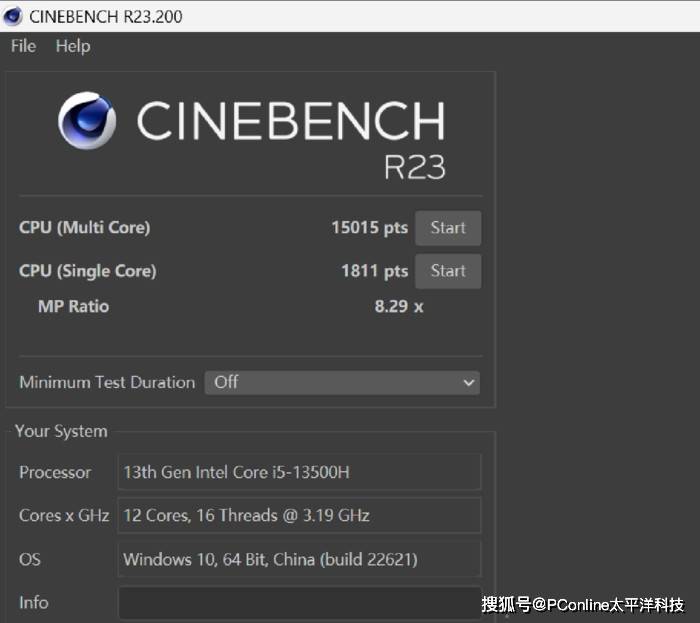Start the CPU Multi Core test

pyautogui.click(x=448, y=228)
